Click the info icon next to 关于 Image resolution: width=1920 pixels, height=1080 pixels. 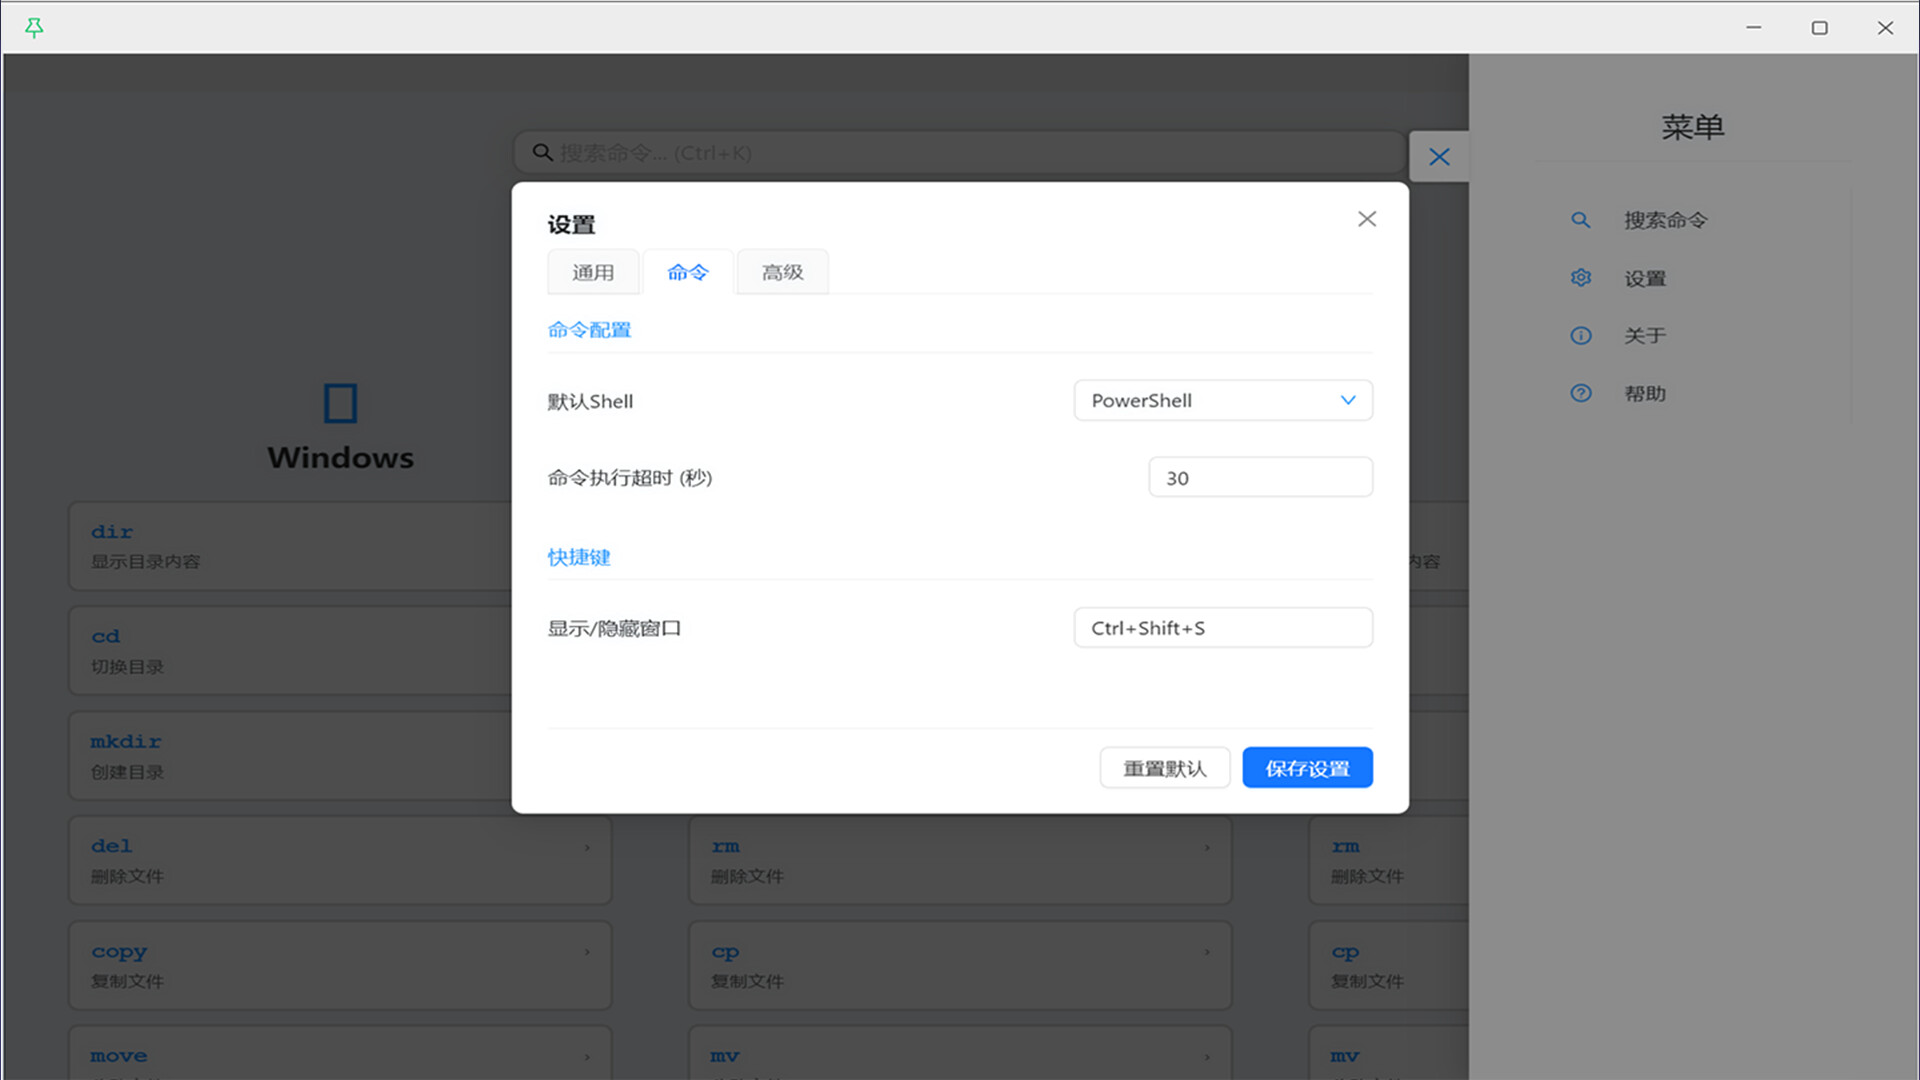pos(1580,336)
